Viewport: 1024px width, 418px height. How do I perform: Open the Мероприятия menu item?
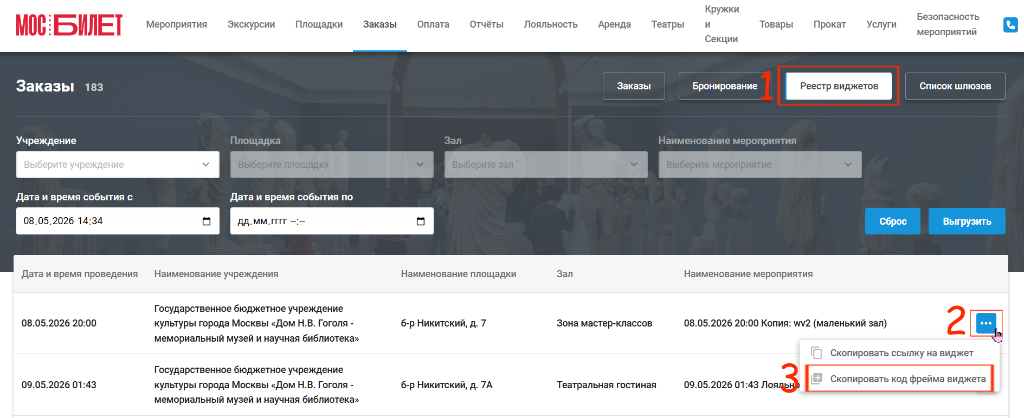click(x=176, y=25)
